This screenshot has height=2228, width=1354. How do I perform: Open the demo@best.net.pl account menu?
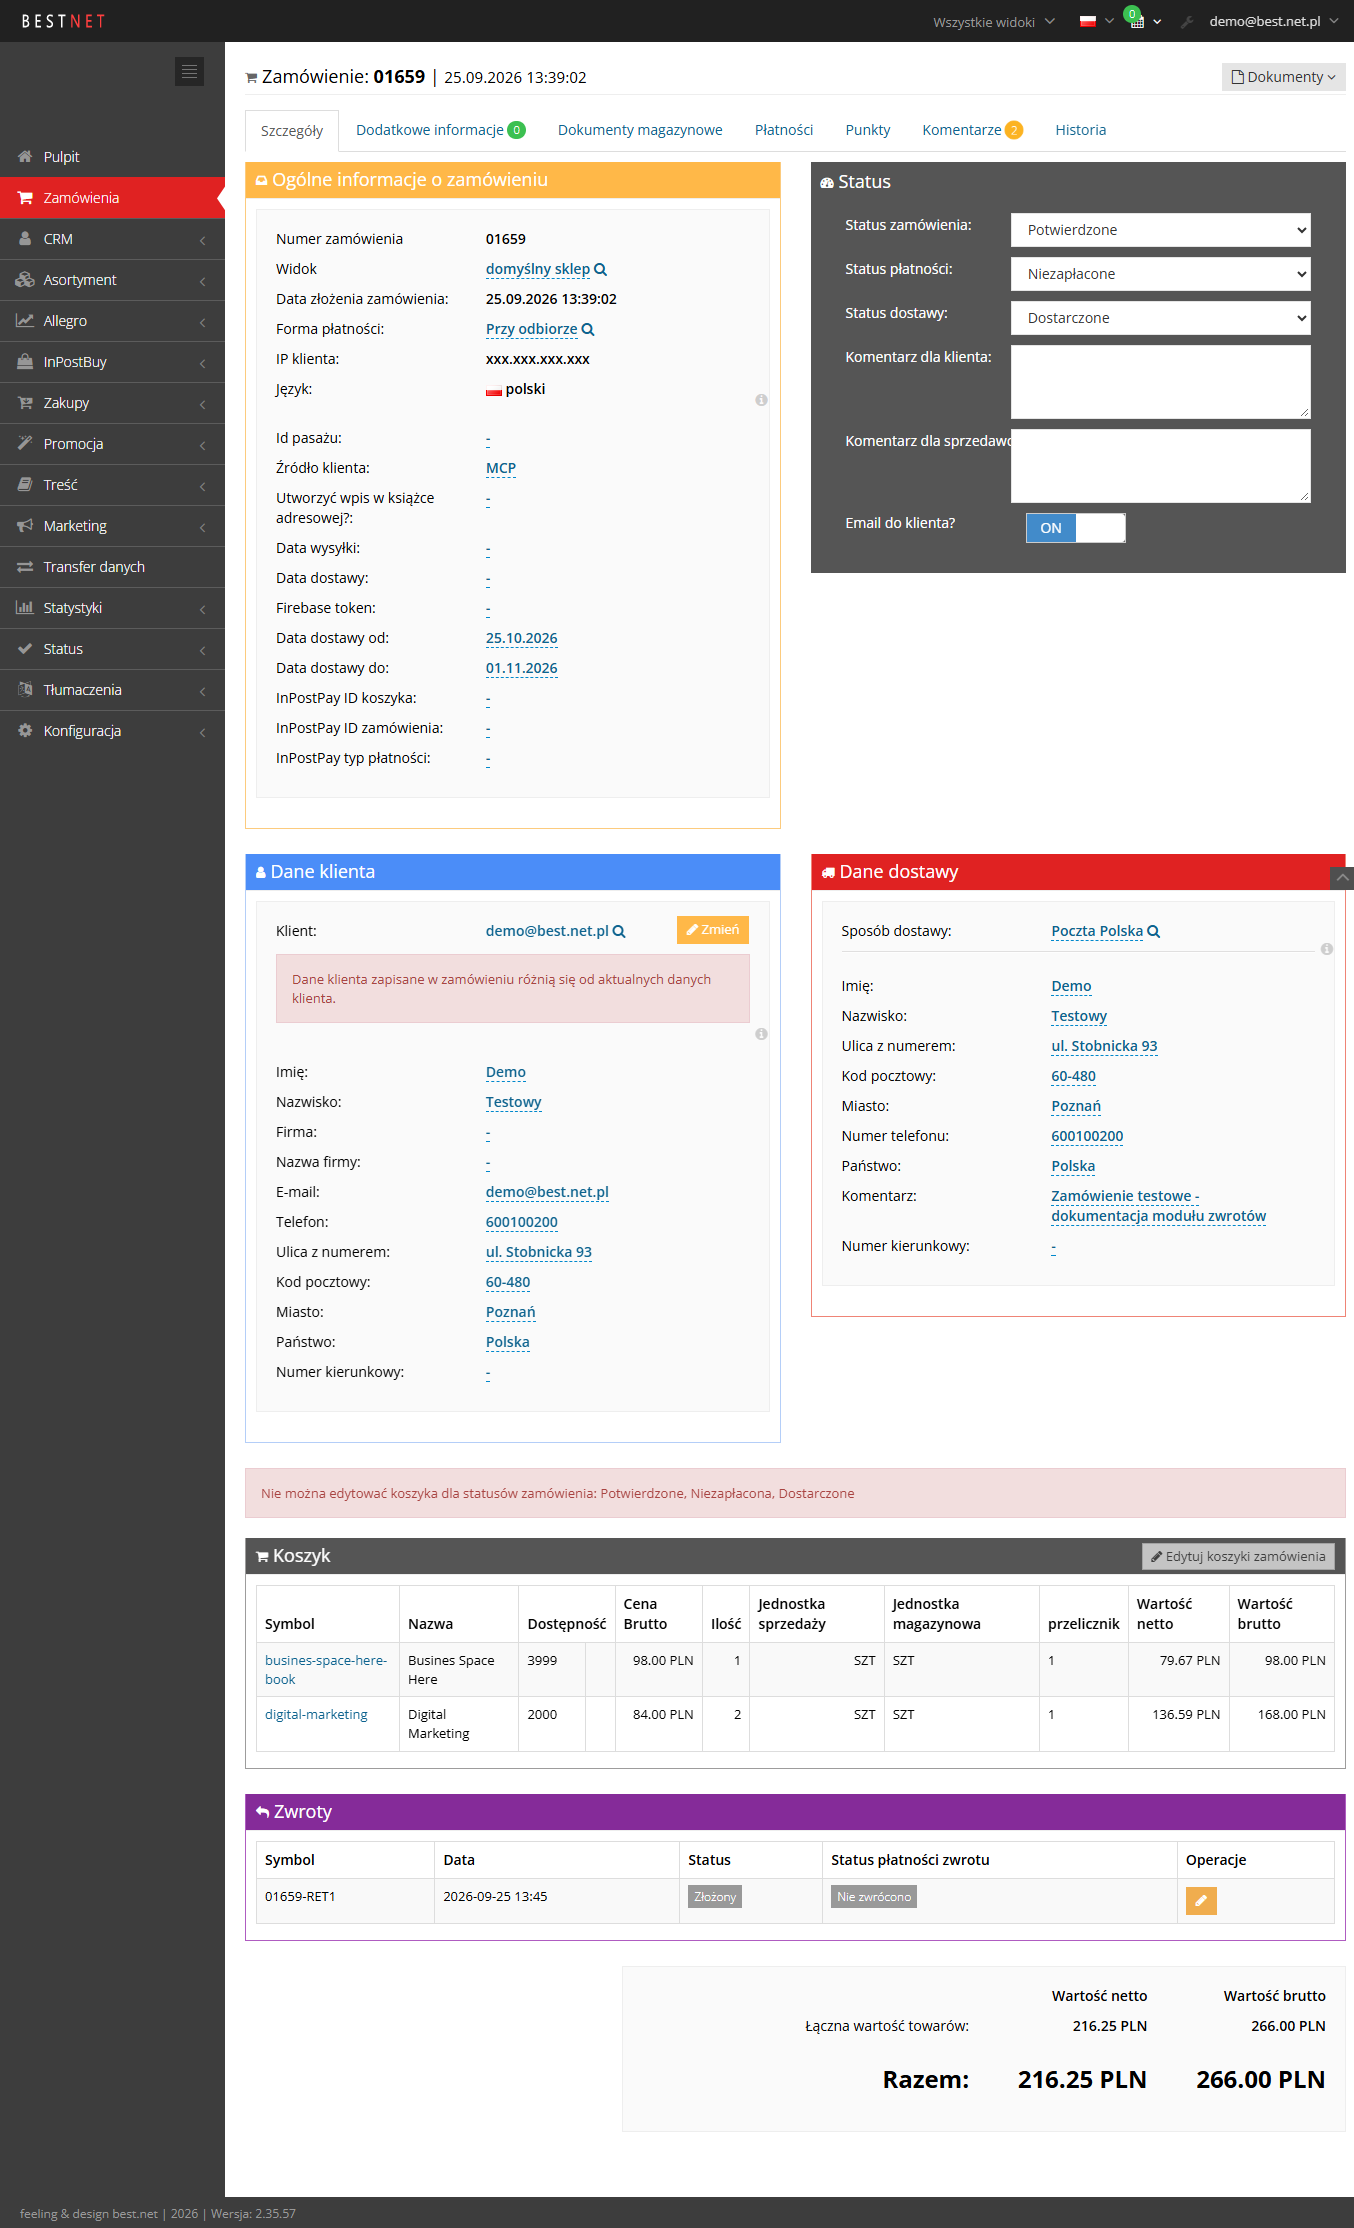tap(1273, 21)
